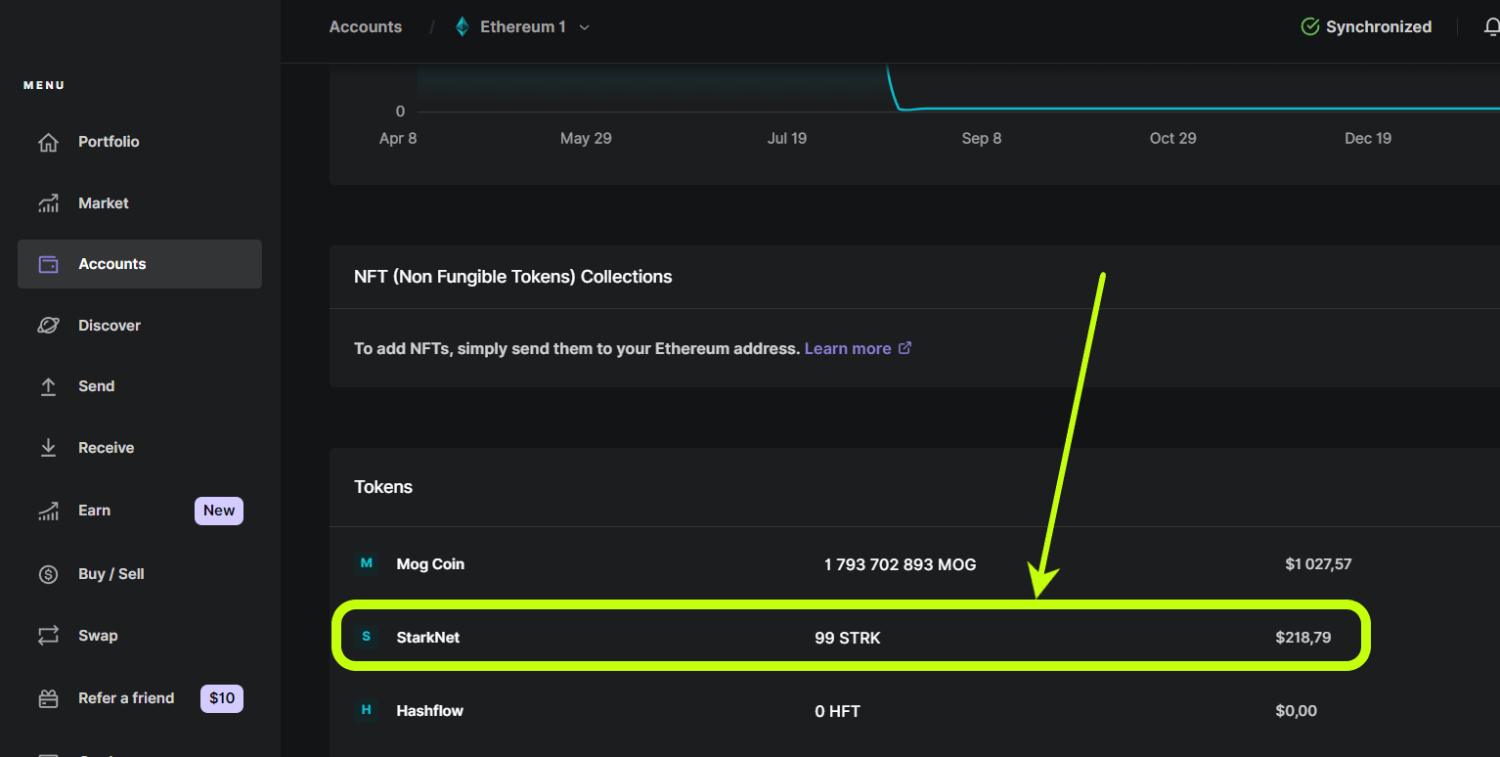The width and height of the screenshot is (1500, 757).
Task: Click the green Synchronized check icon
Action: pyautogui.click(x=1309, y=27)
